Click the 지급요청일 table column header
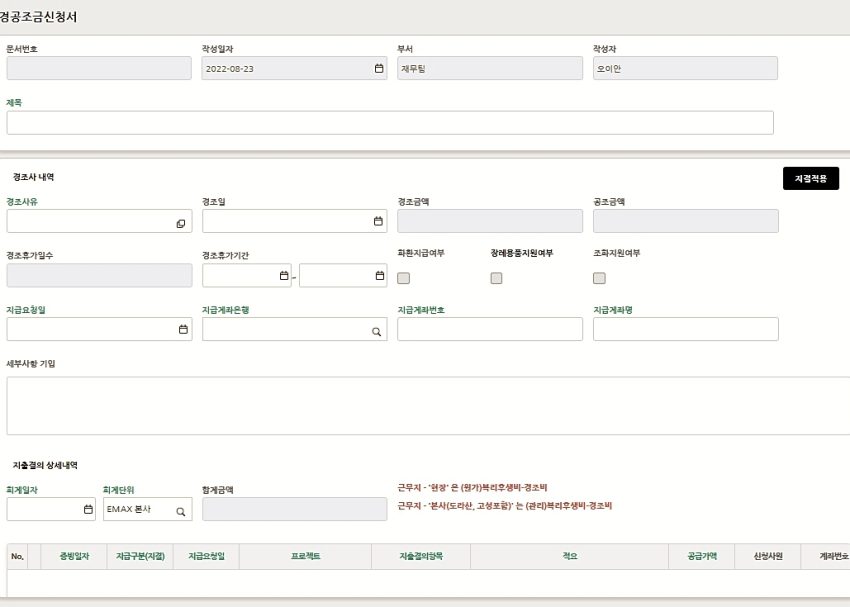Image resolution: width=850 pixels, height=607 pixels. point(207,557)
